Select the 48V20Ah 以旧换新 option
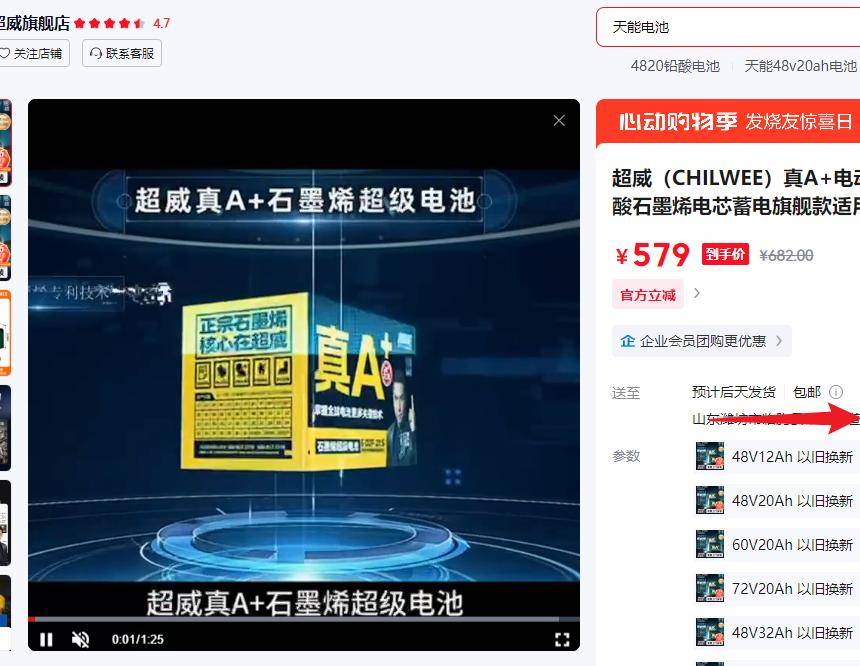 click(x=776, y=501)
